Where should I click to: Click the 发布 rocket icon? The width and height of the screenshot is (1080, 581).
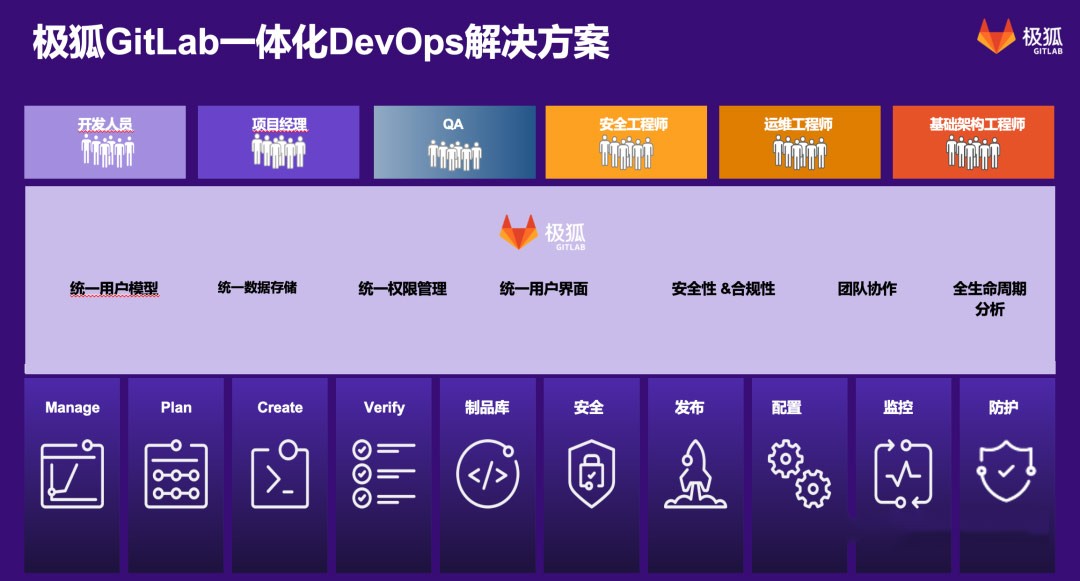[x=695, y=474]
